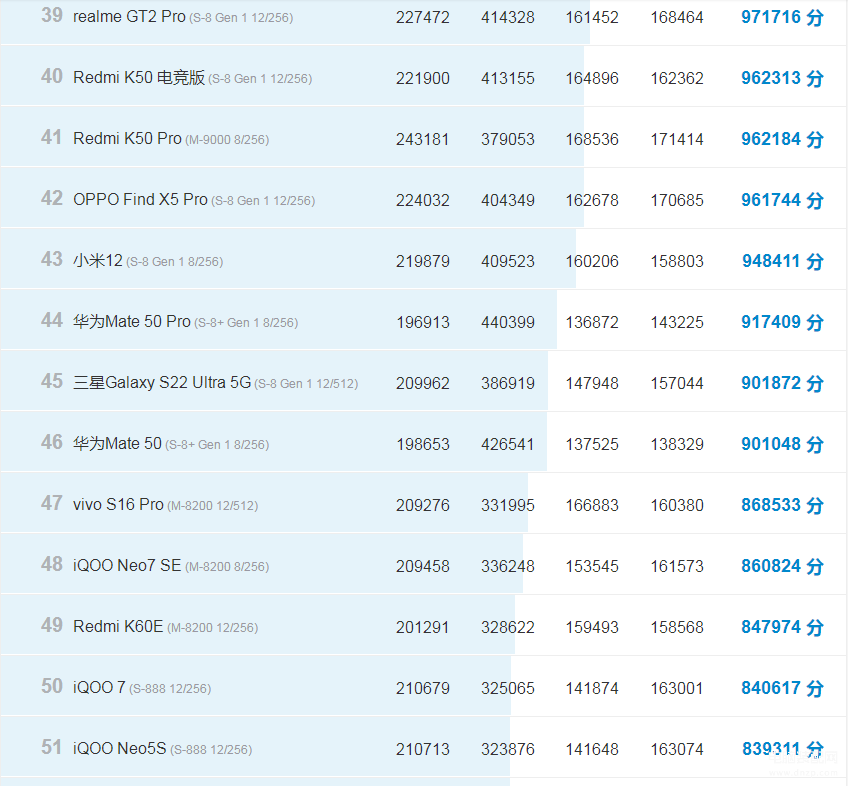Click total score 961744 分
Viewport: 848px width, 786px height.
(782, 200)
